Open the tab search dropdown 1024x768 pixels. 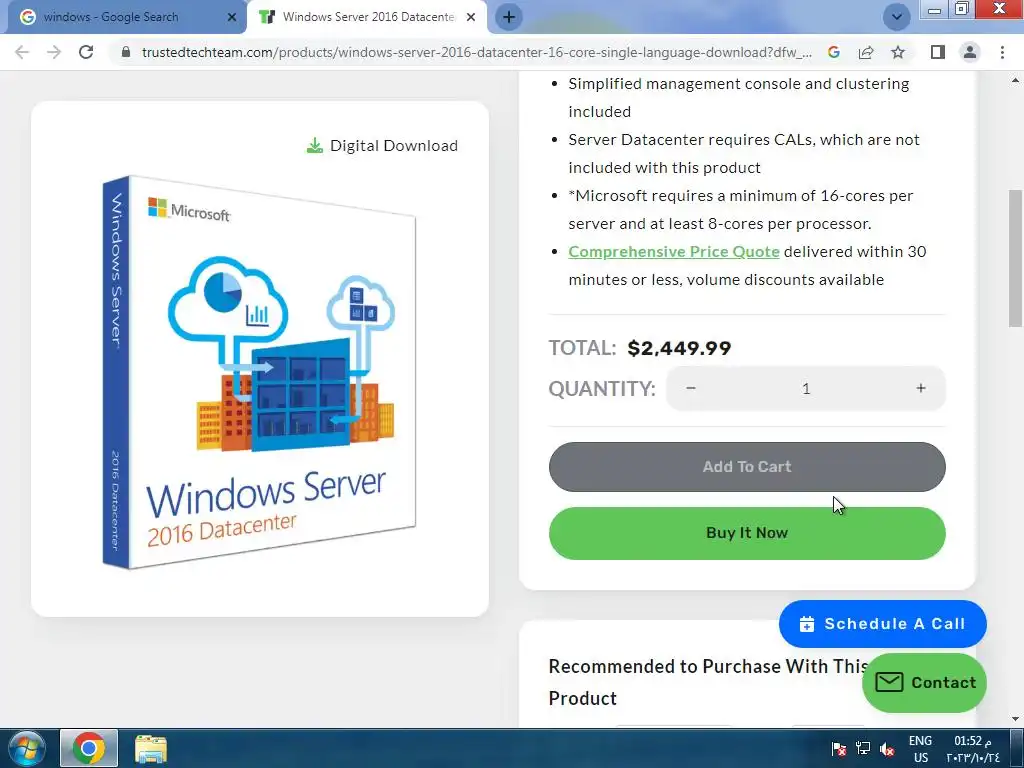897,17
